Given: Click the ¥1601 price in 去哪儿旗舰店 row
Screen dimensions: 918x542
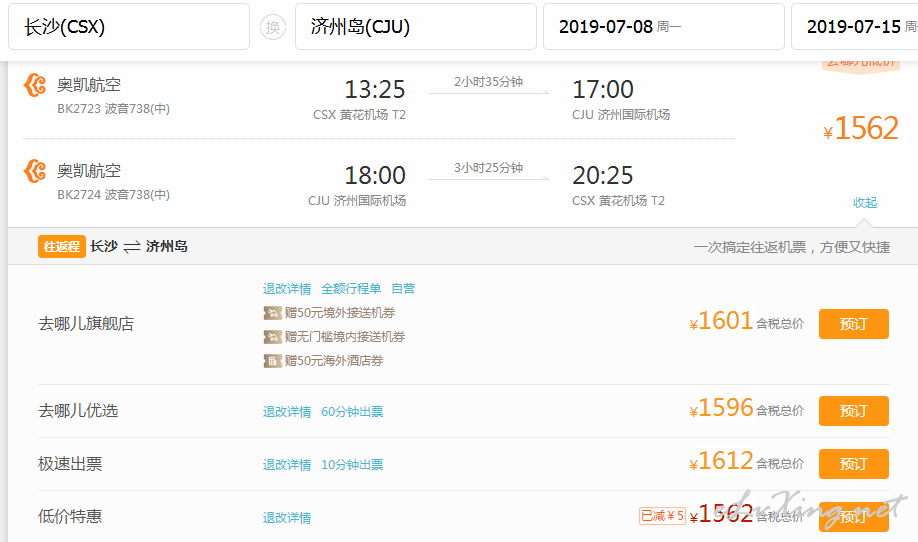Looking at the screenshot, I should click(721, 321).
